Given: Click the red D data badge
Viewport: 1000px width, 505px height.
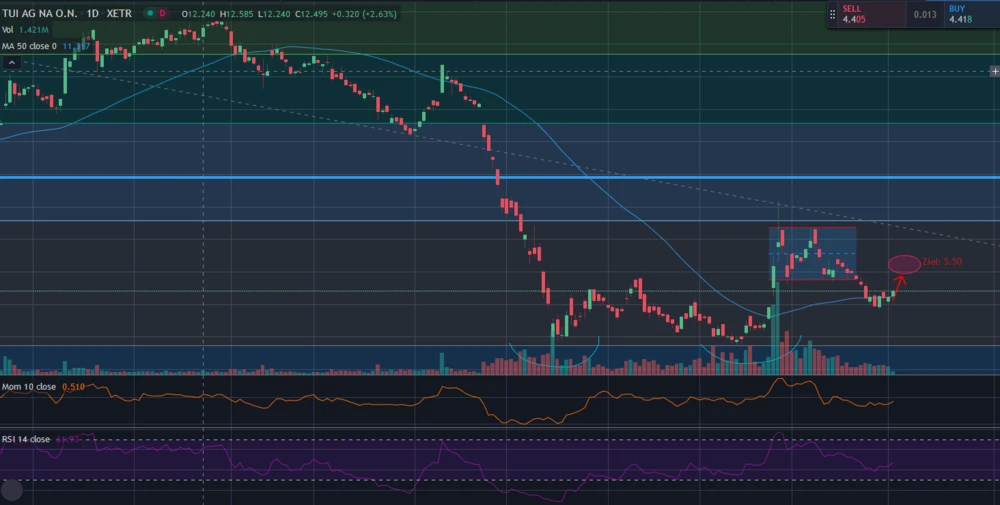Looking at the screenshot, I should tap(163, 14).
